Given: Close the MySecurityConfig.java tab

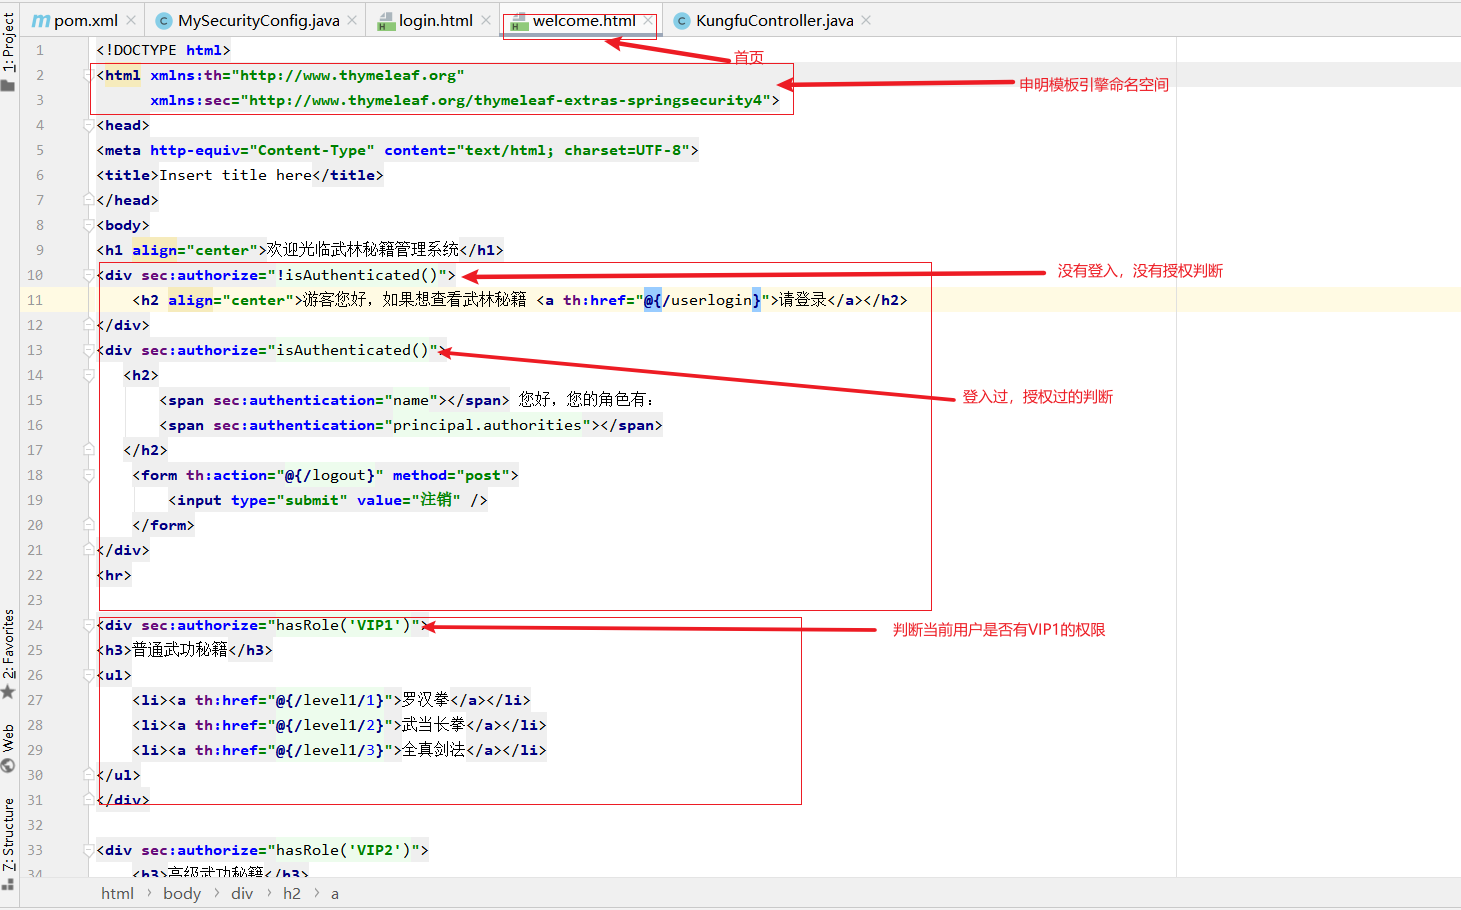Looking at the screenshot, I should [352, 20].
